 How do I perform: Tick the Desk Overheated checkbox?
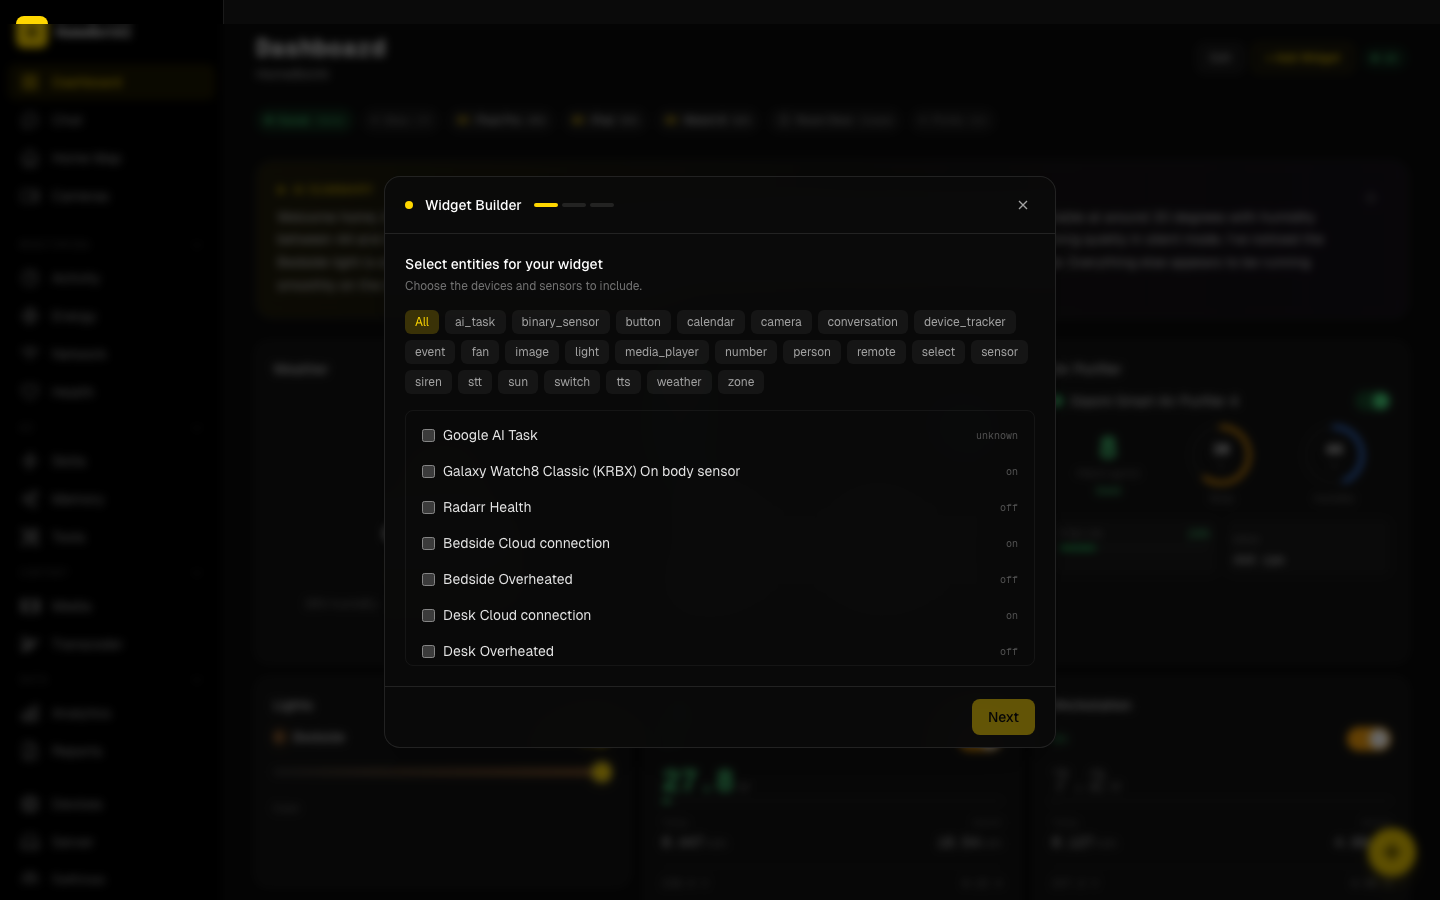(428, 652)
